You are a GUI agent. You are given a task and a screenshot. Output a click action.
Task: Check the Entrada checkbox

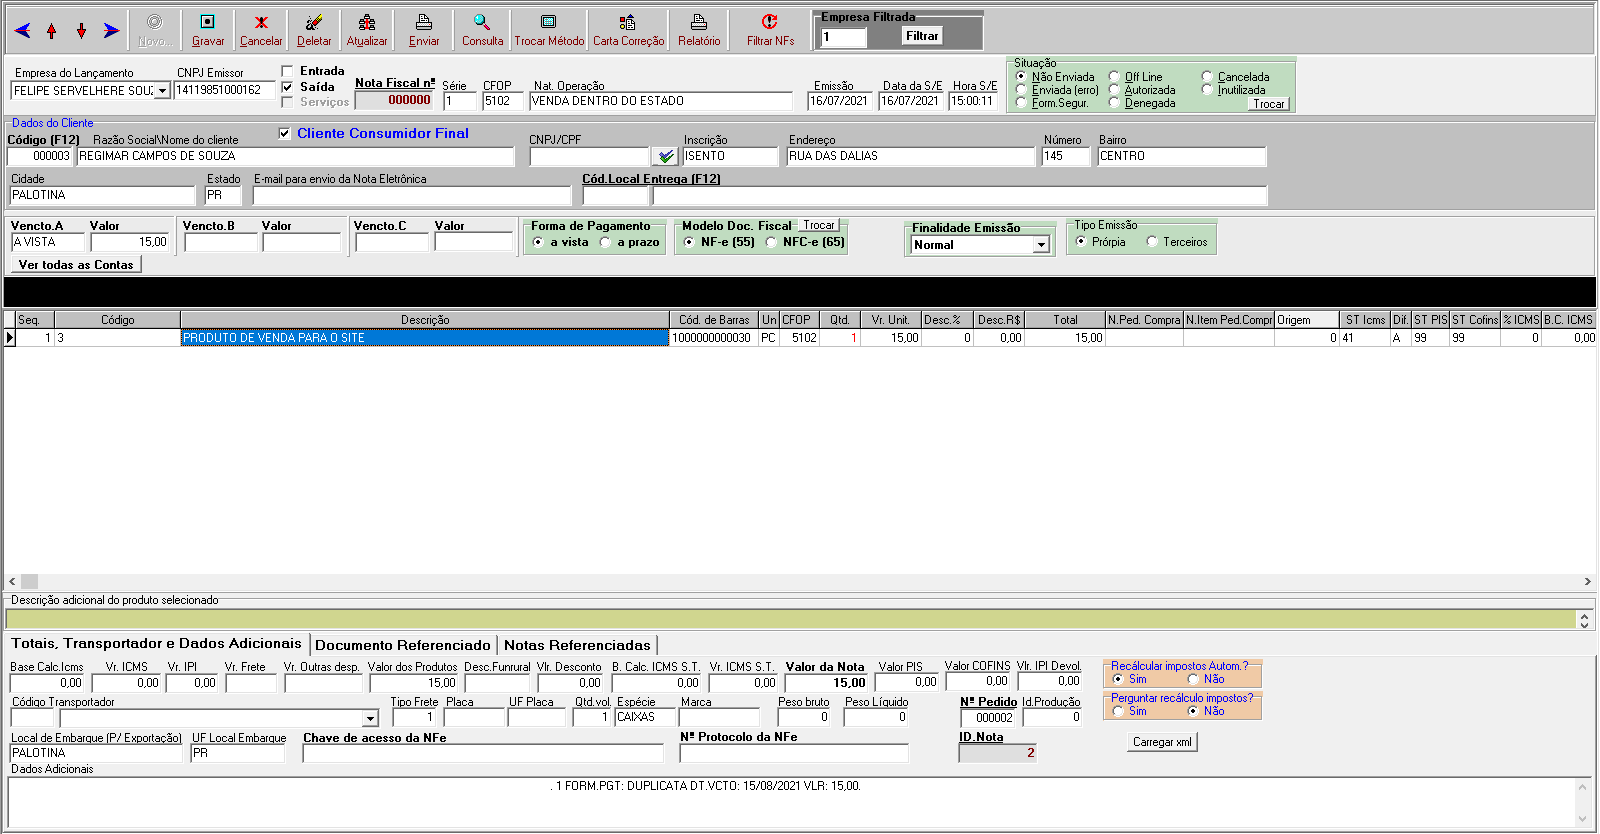(x=288, y=71)
